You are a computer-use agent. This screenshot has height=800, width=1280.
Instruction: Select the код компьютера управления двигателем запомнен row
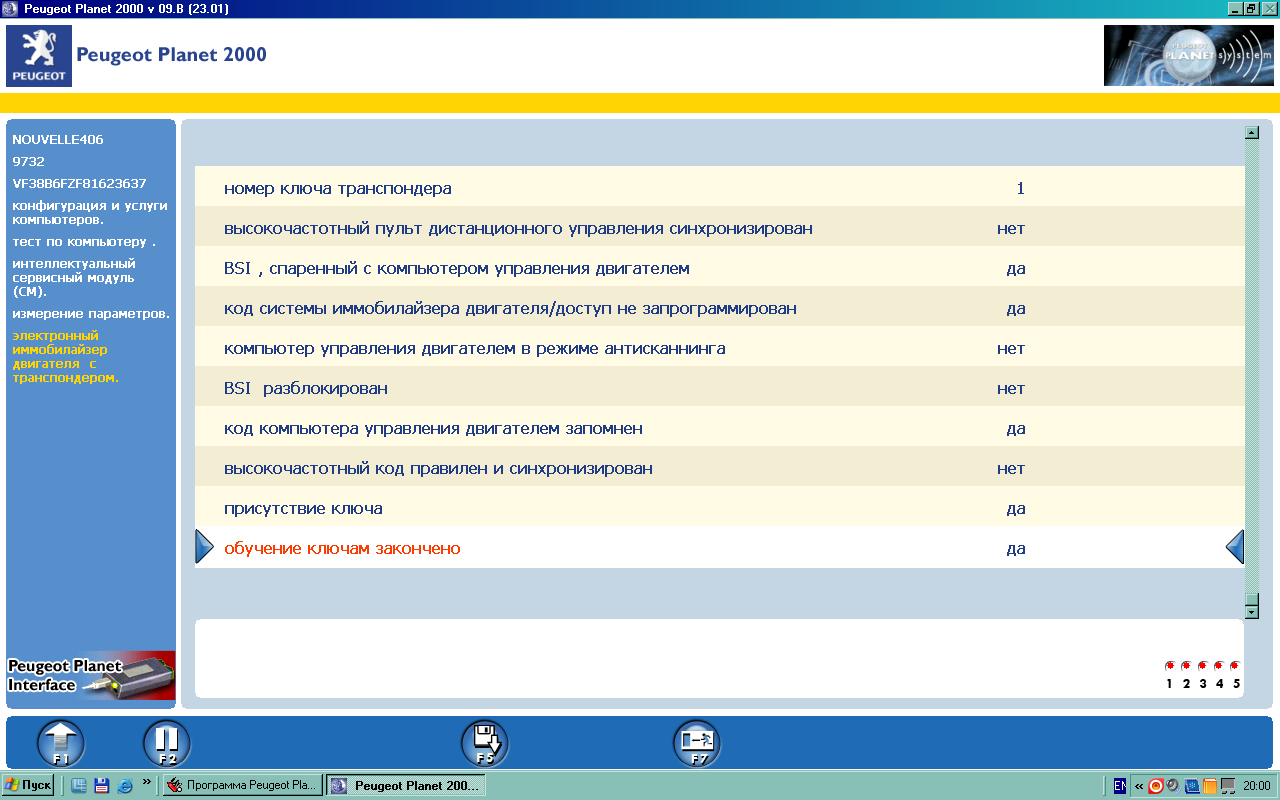pos(720,428)
